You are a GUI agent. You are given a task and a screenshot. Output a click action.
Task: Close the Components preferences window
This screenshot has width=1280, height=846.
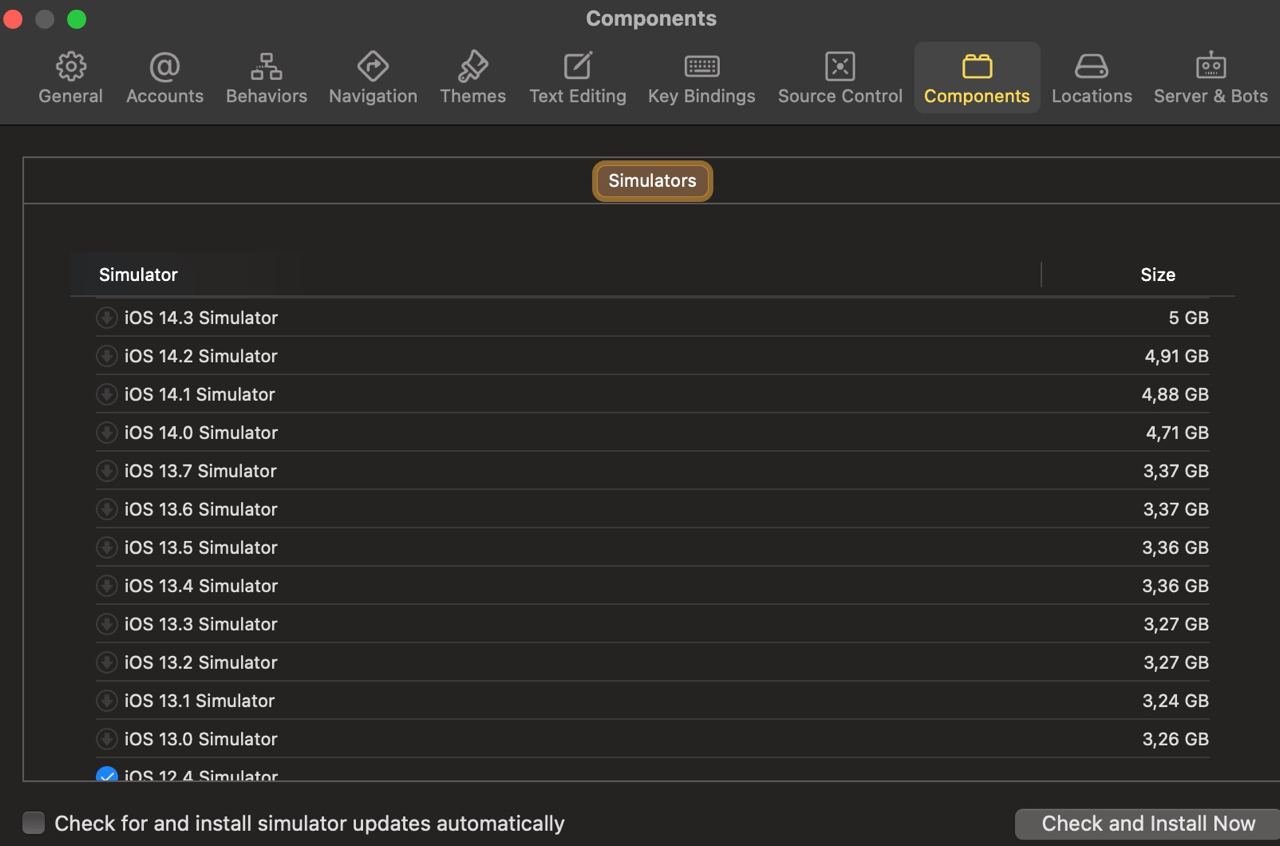coord(13,19)
